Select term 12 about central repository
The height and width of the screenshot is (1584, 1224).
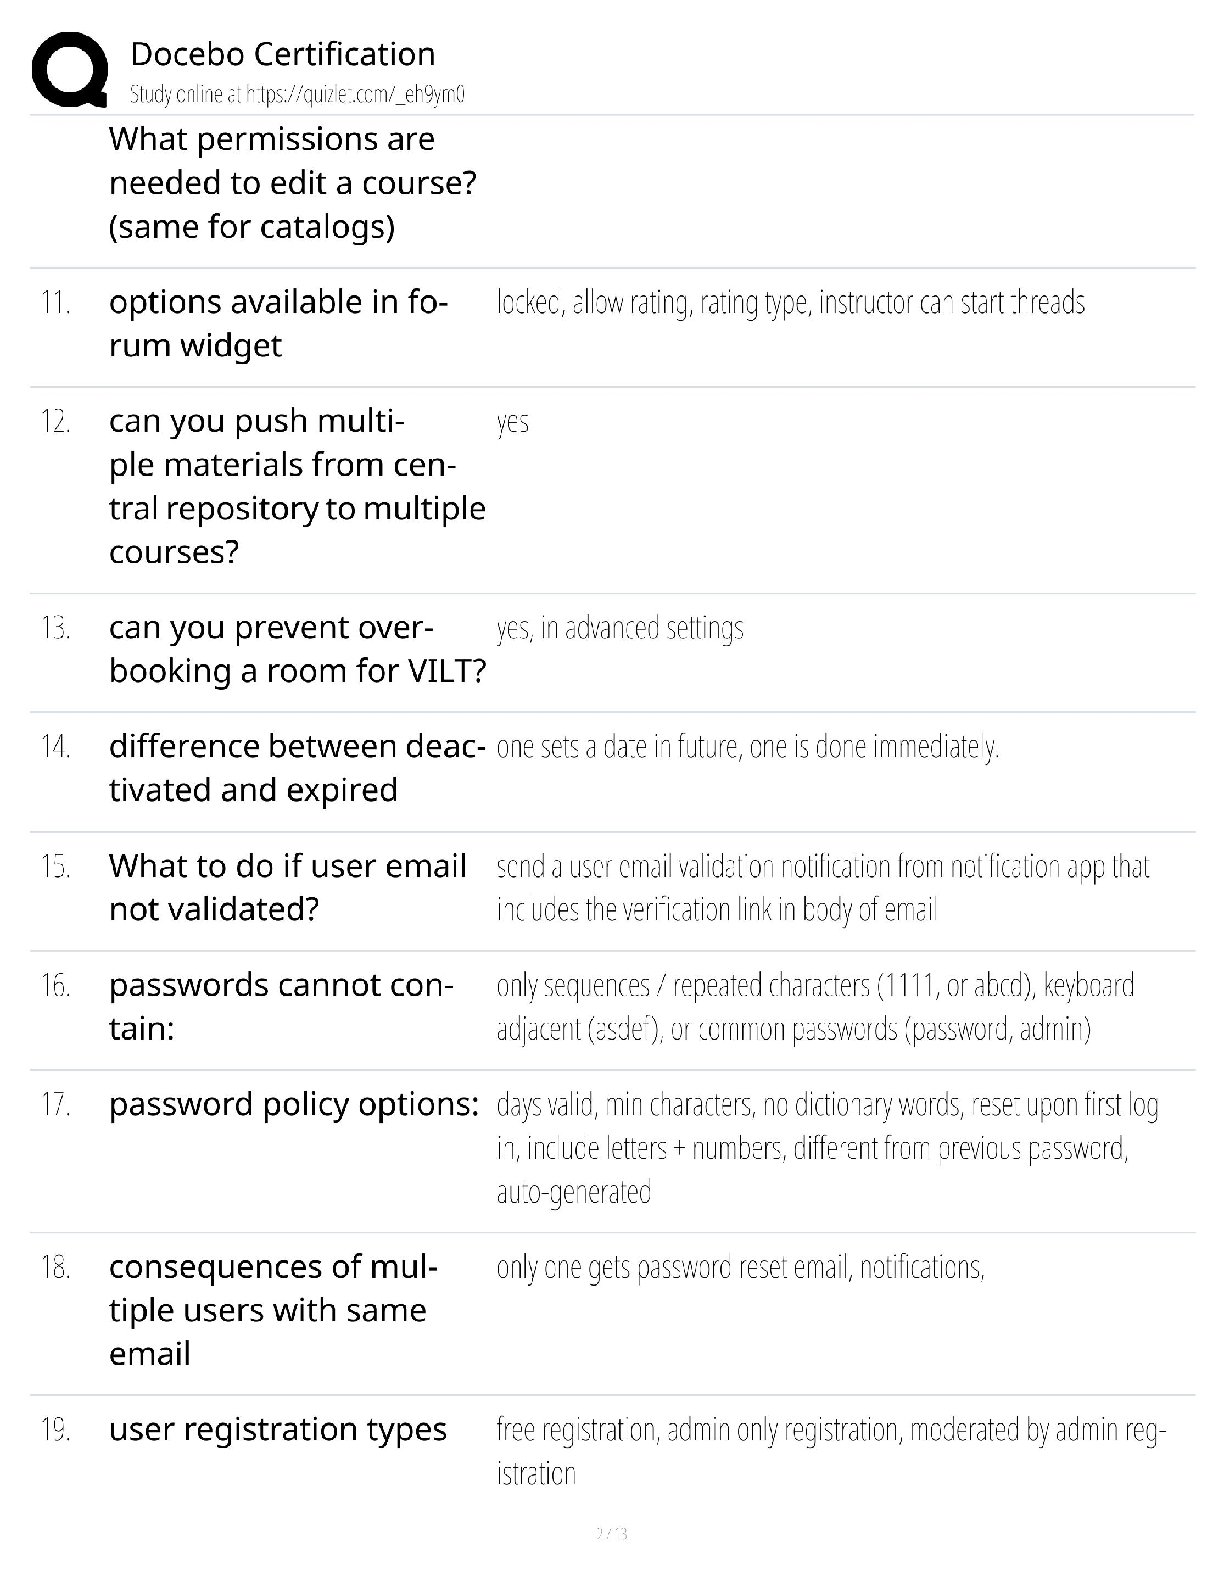click(296, 486)
